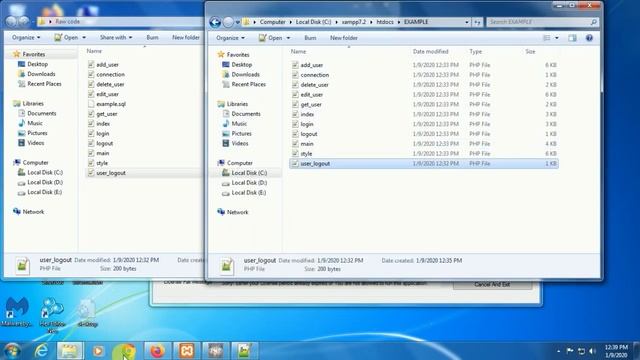Select add_user file in EXAMPLE window
Image resolution: width=640 pixels, height=360 pixels.
[312, 65]
